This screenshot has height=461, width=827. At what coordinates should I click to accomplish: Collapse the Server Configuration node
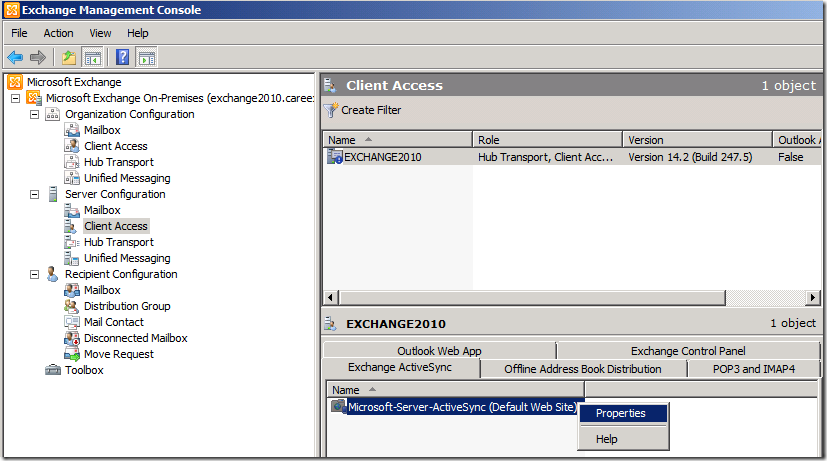pos(34,194)
